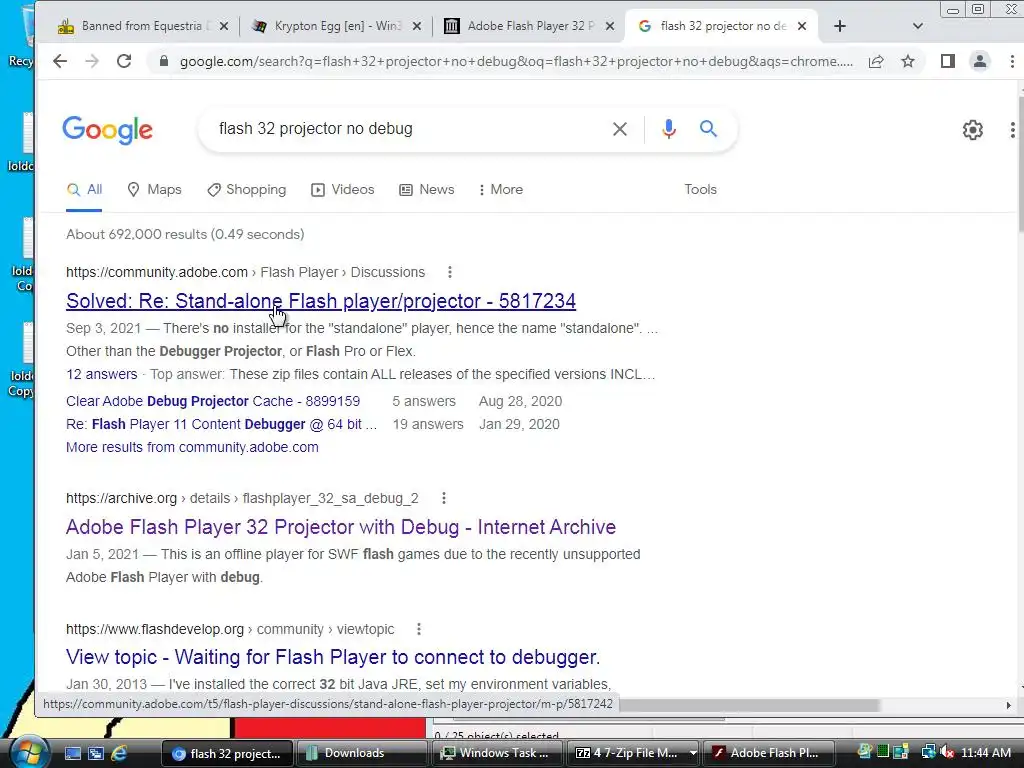Viewport: 1024px width, 768px height.
Task: Click the forward navigation arrow
Action: pos(92,61)
